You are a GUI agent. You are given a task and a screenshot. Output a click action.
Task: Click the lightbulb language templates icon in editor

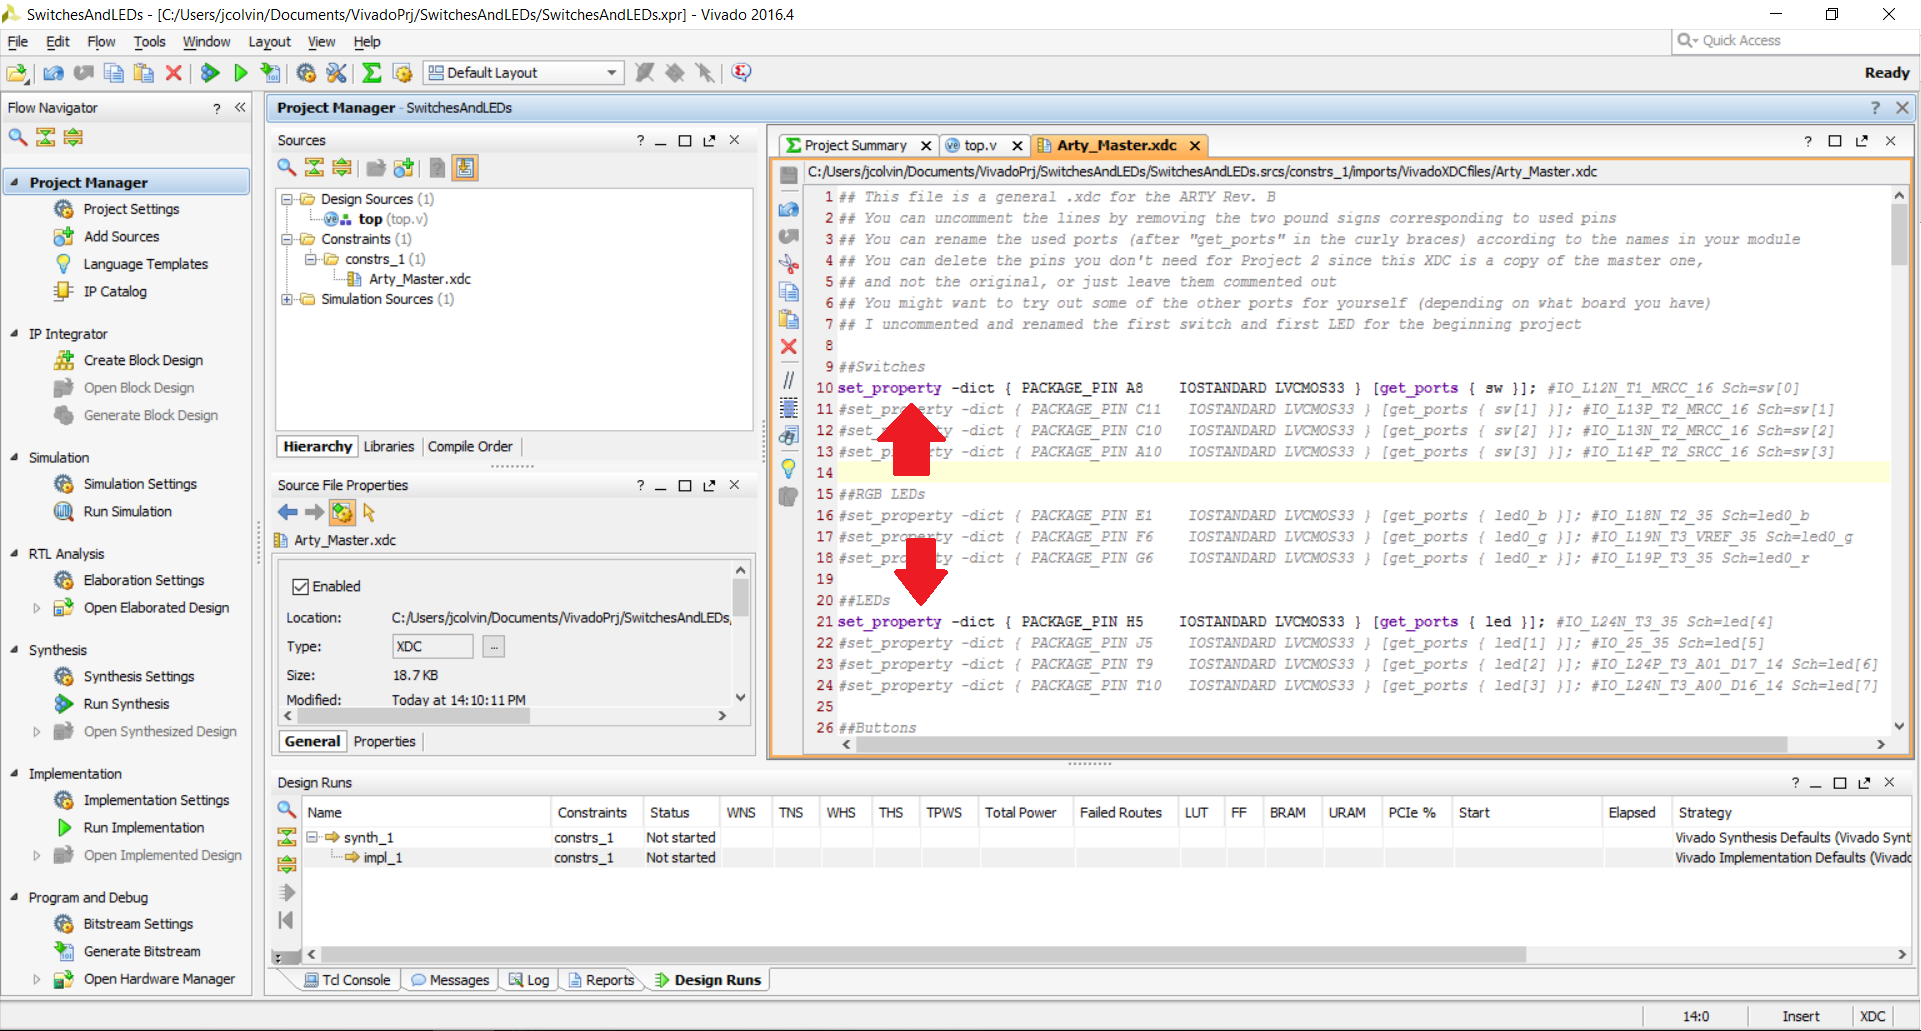pyautogui.click(x=789, y=467)
